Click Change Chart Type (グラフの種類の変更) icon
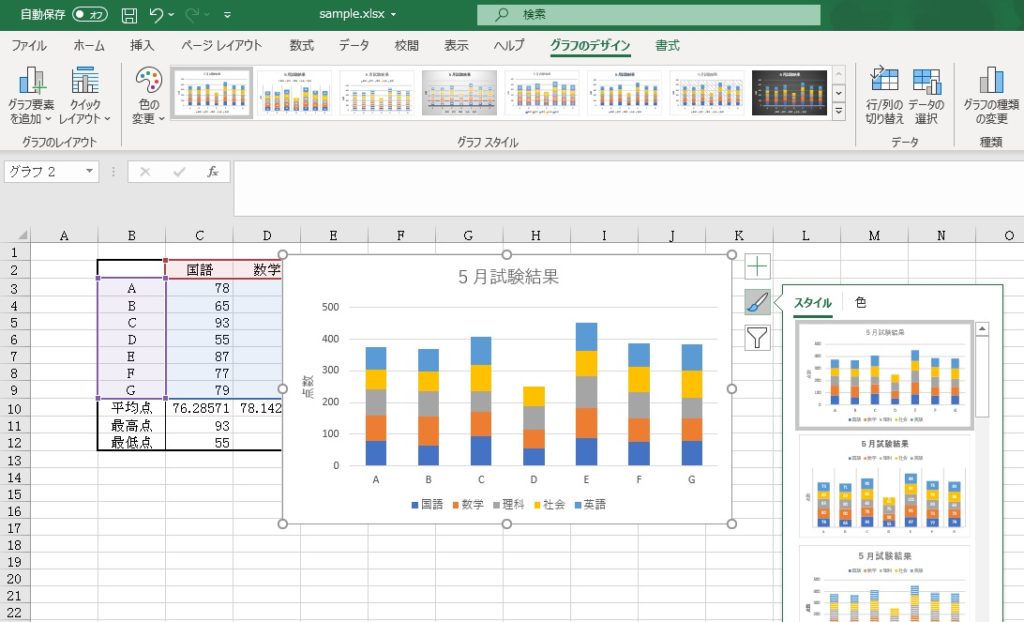The image size is (1024, 622). 990,96
